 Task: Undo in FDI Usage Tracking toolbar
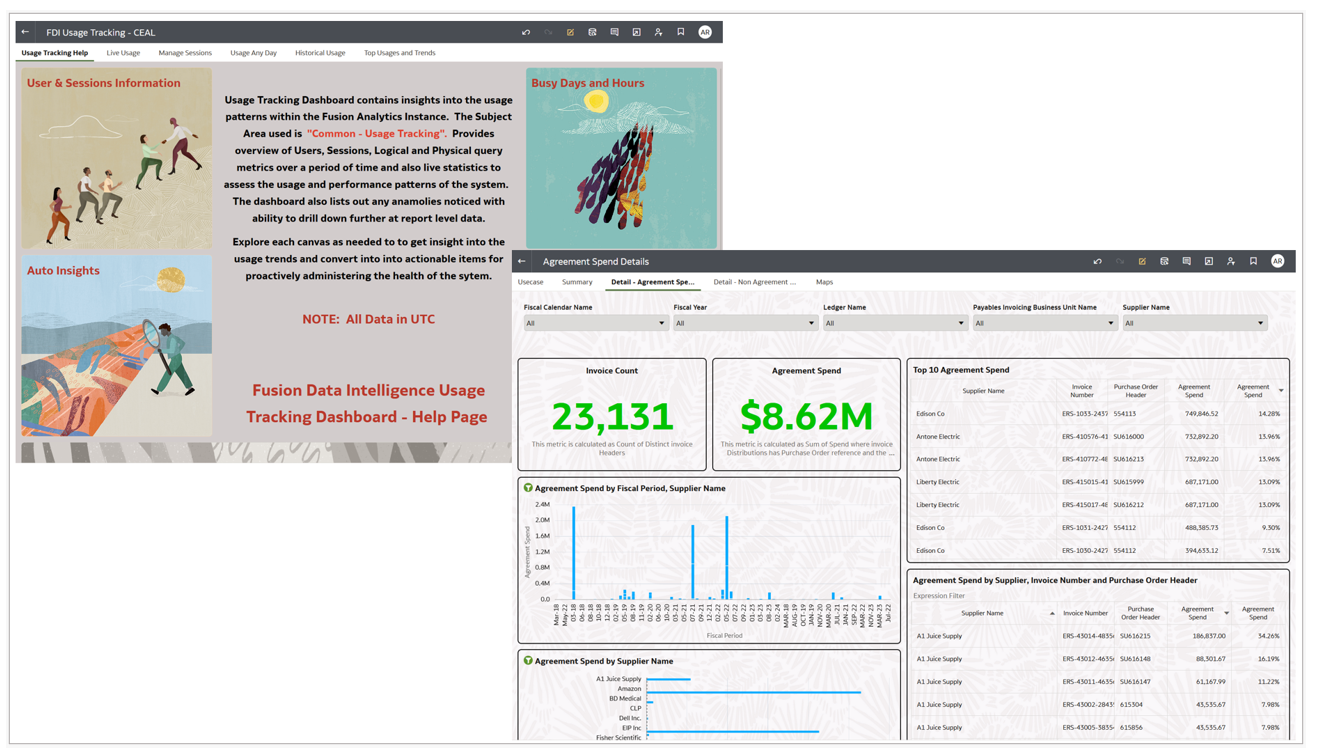pyautogui.click(x=526, y=32)
